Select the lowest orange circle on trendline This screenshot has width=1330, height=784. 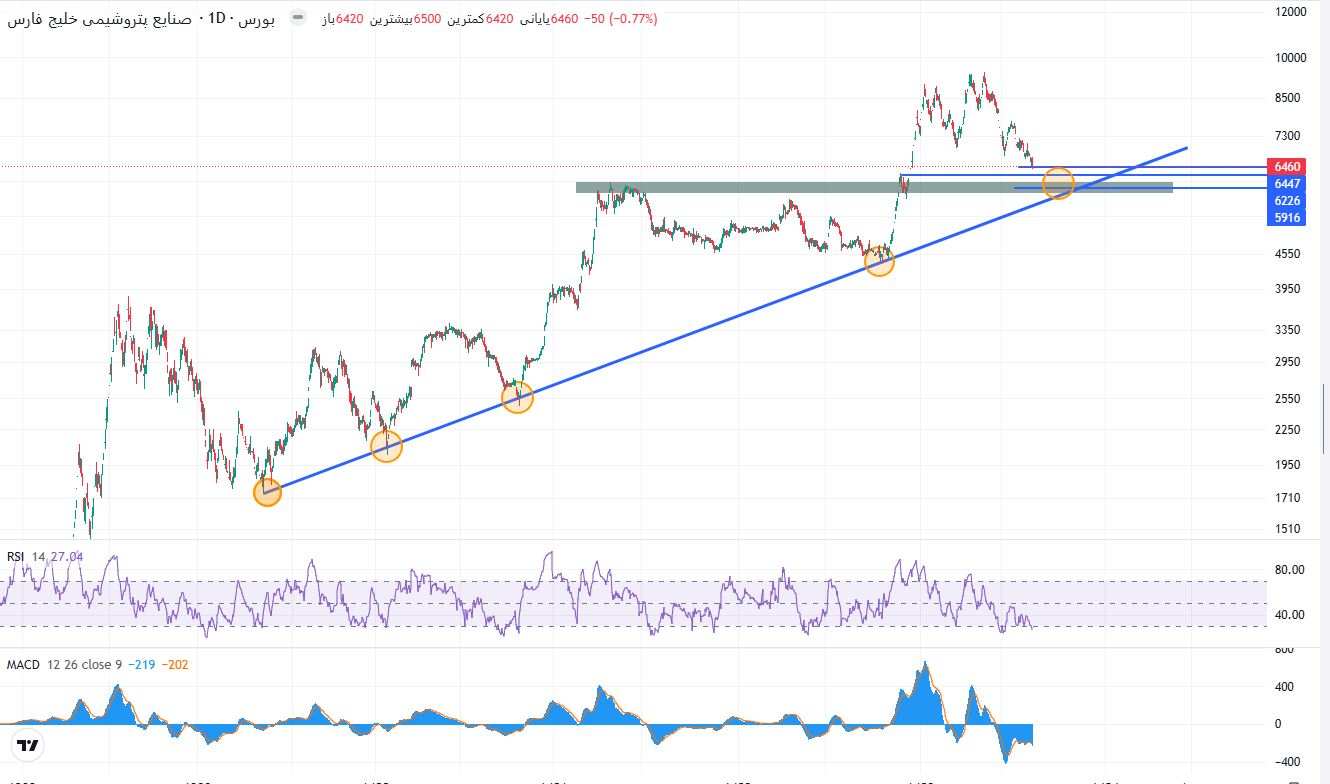pos(267,491)
